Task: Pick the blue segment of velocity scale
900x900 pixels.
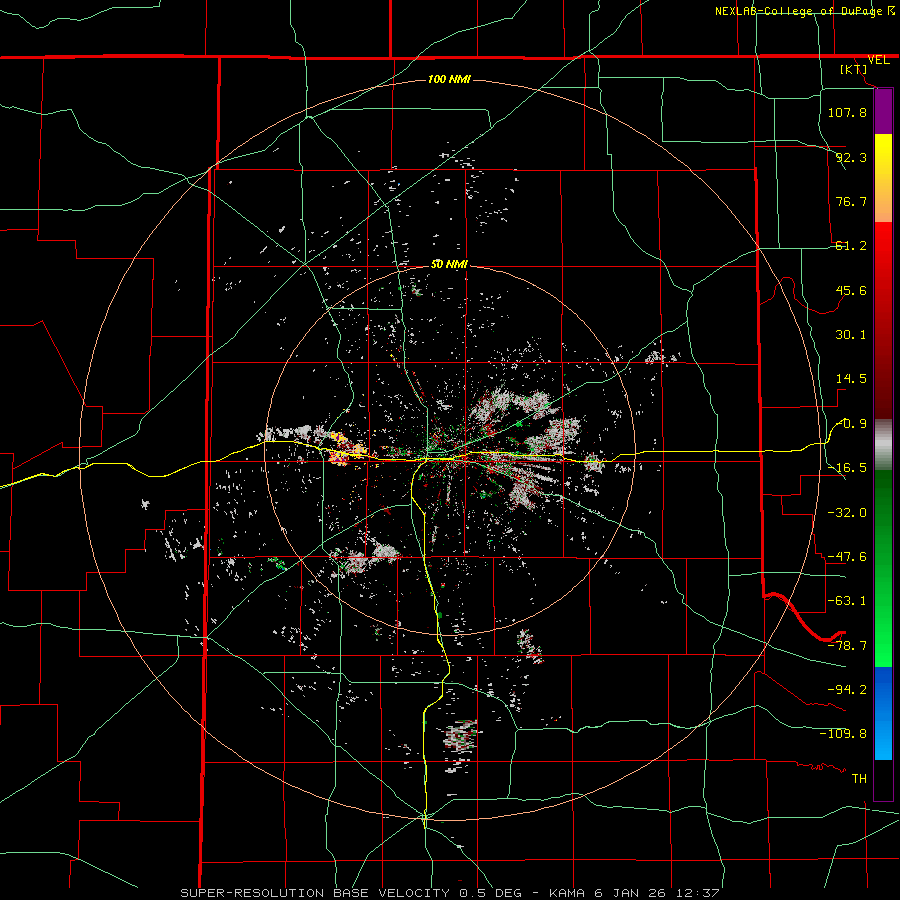Action: point(883,713)
